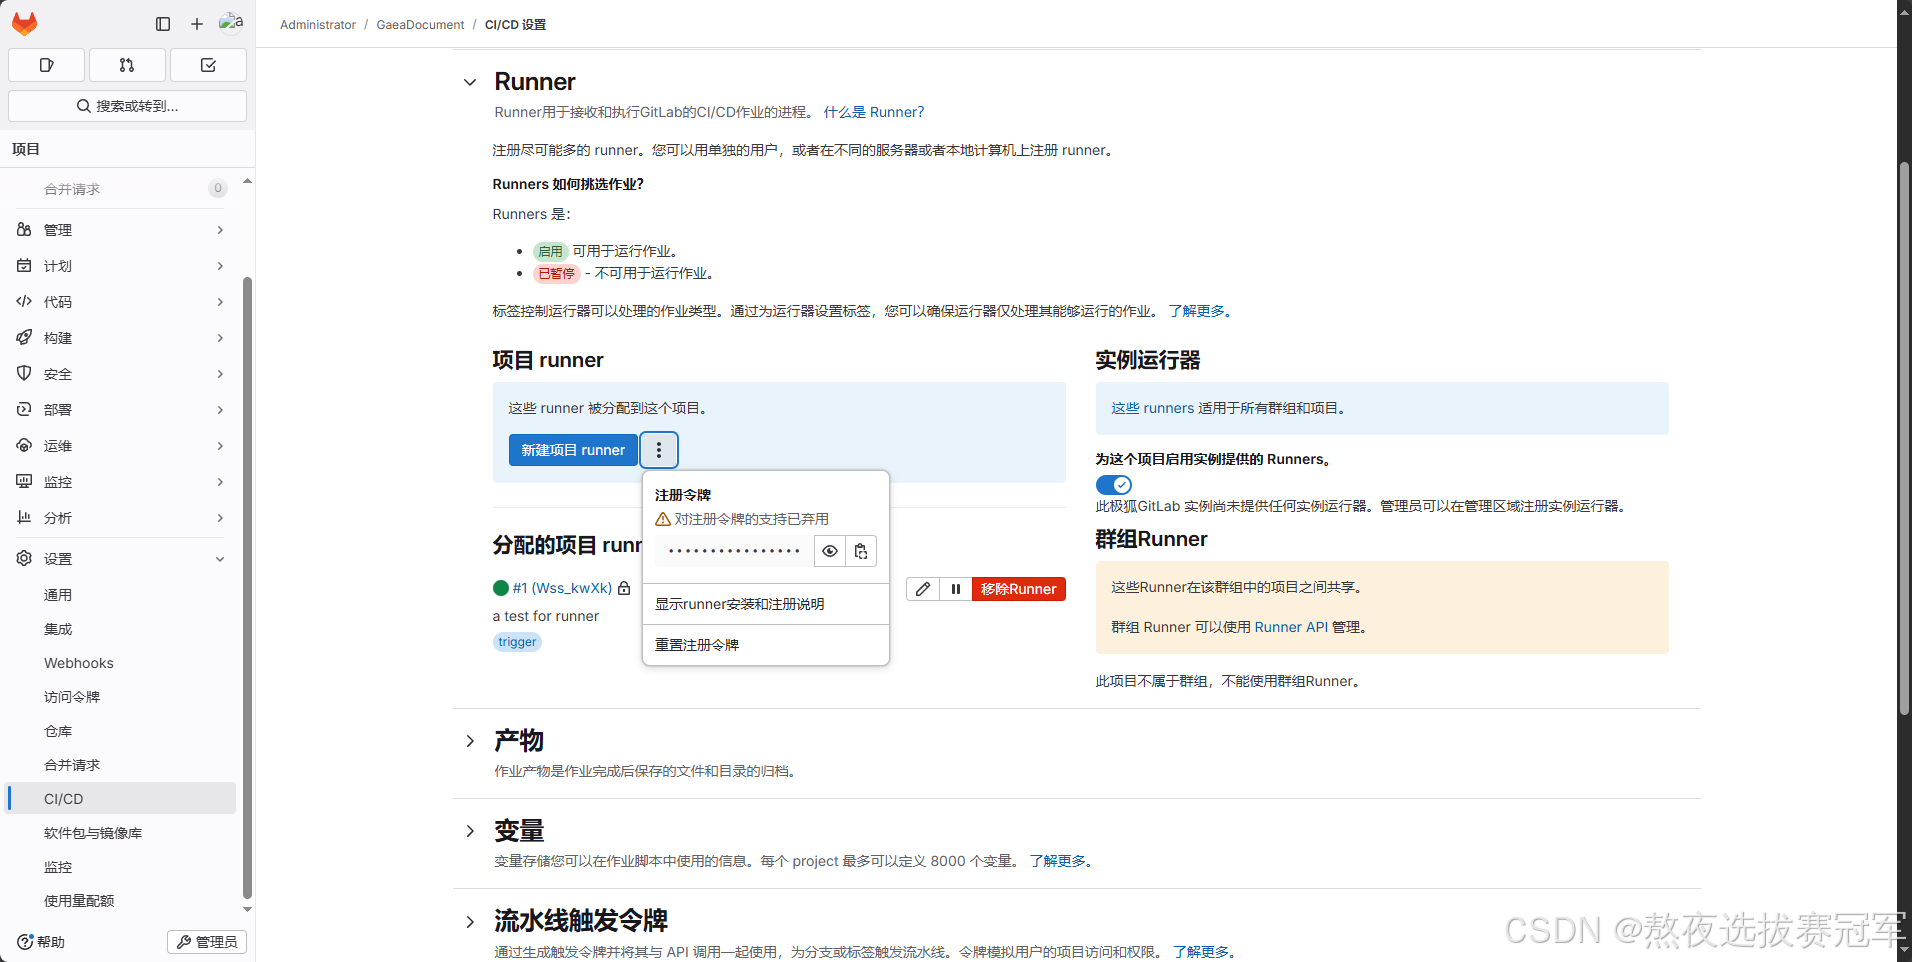Click the 部署 rocket icon in sidebar
1912x962 pixels.
click(x=24, y=409)
